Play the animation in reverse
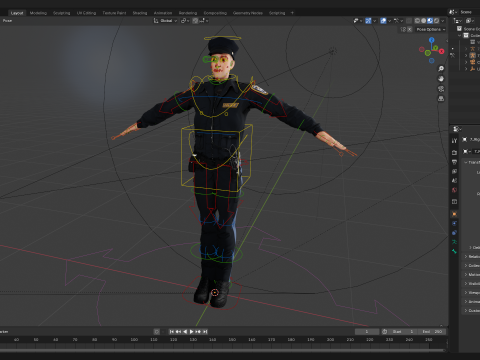The height and width of the screenshot is (360, 480). 185,332
